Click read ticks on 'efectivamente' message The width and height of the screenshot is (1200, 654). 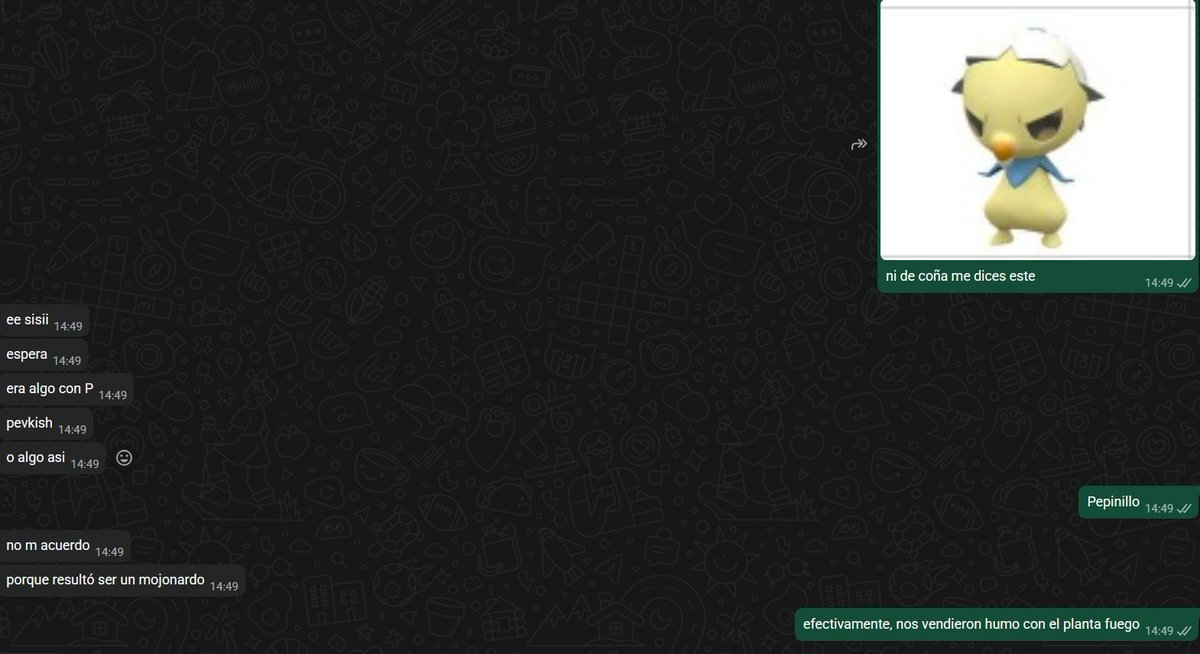coord(1185,631)
